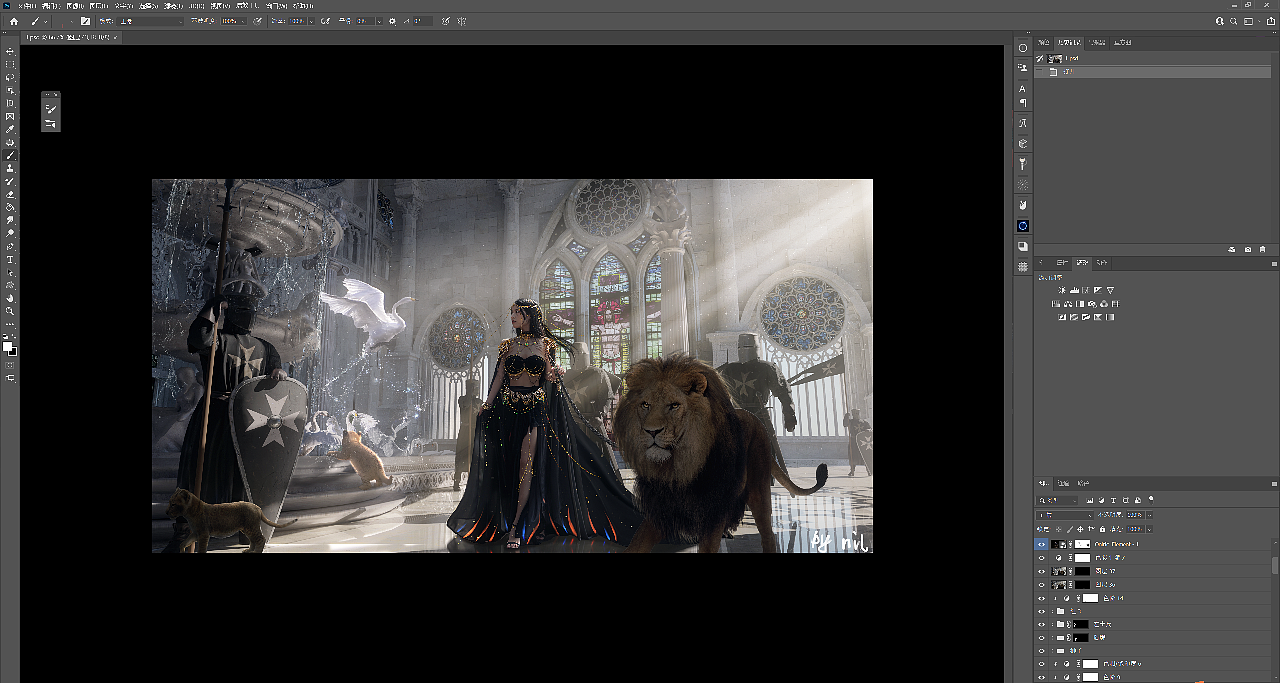
Task: Select the Crop tool
Action: [10, 102]
